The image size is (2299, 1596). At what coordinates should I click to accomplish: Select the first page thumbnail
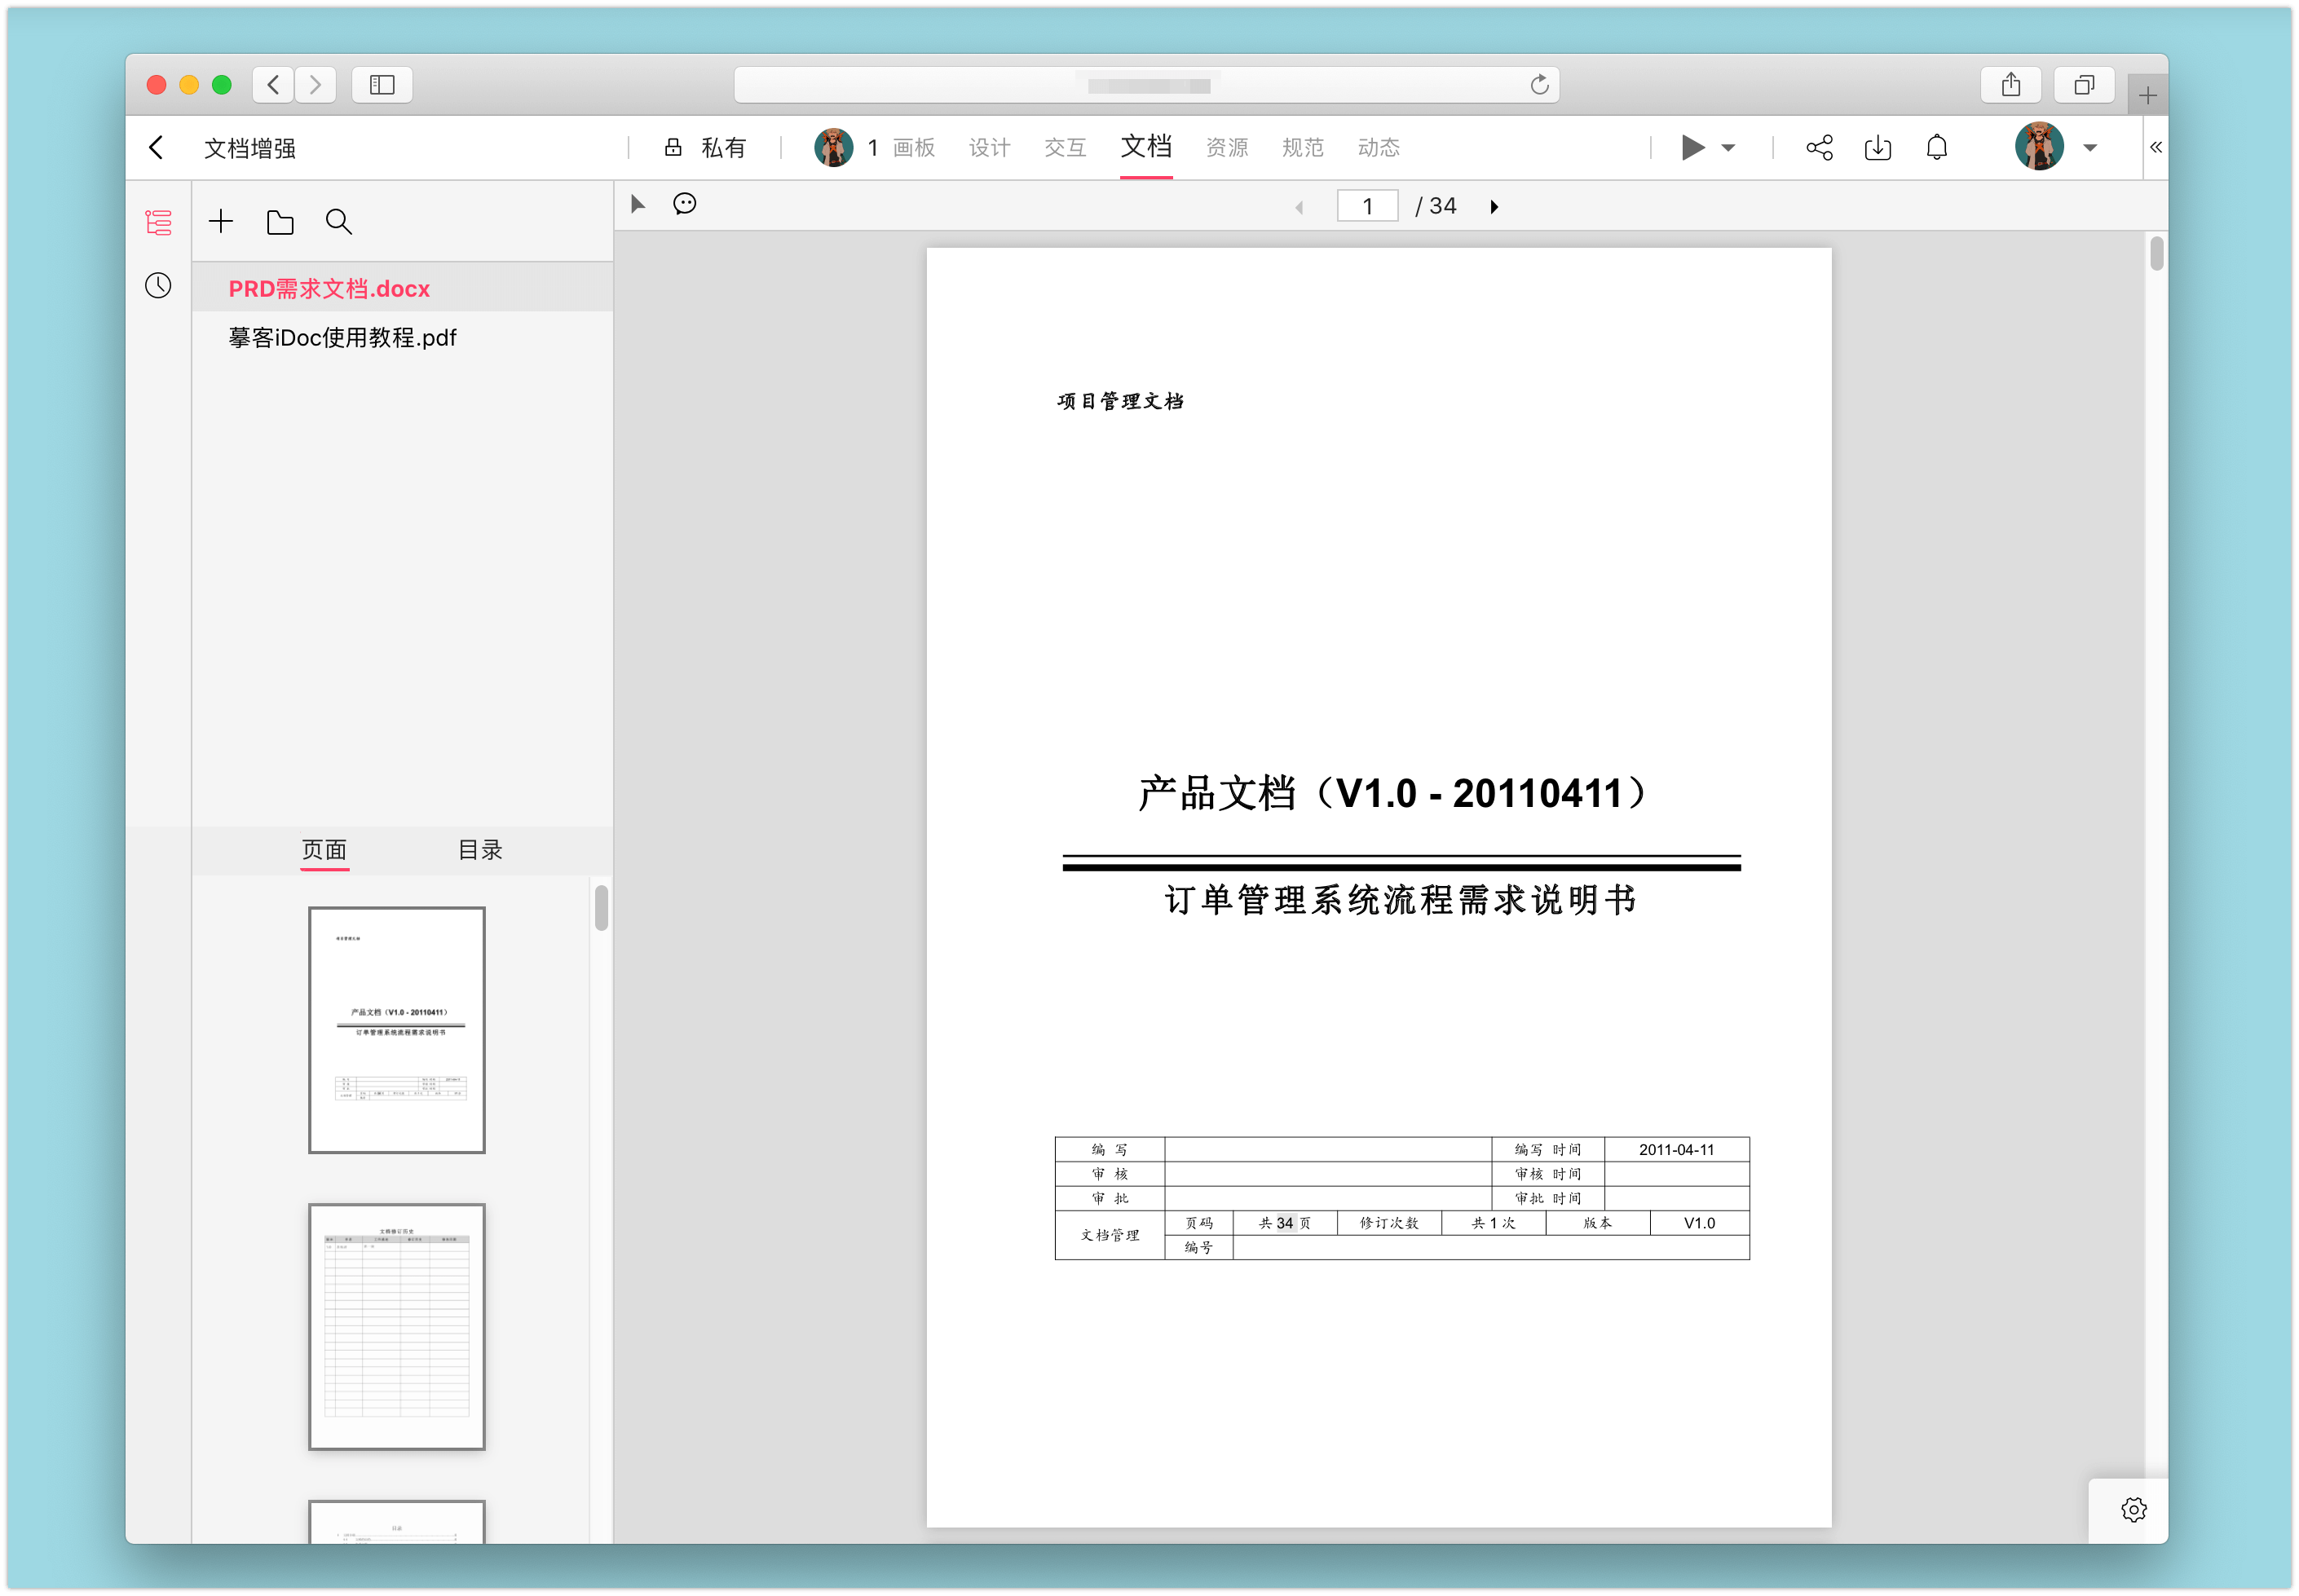pos(396,1030)
